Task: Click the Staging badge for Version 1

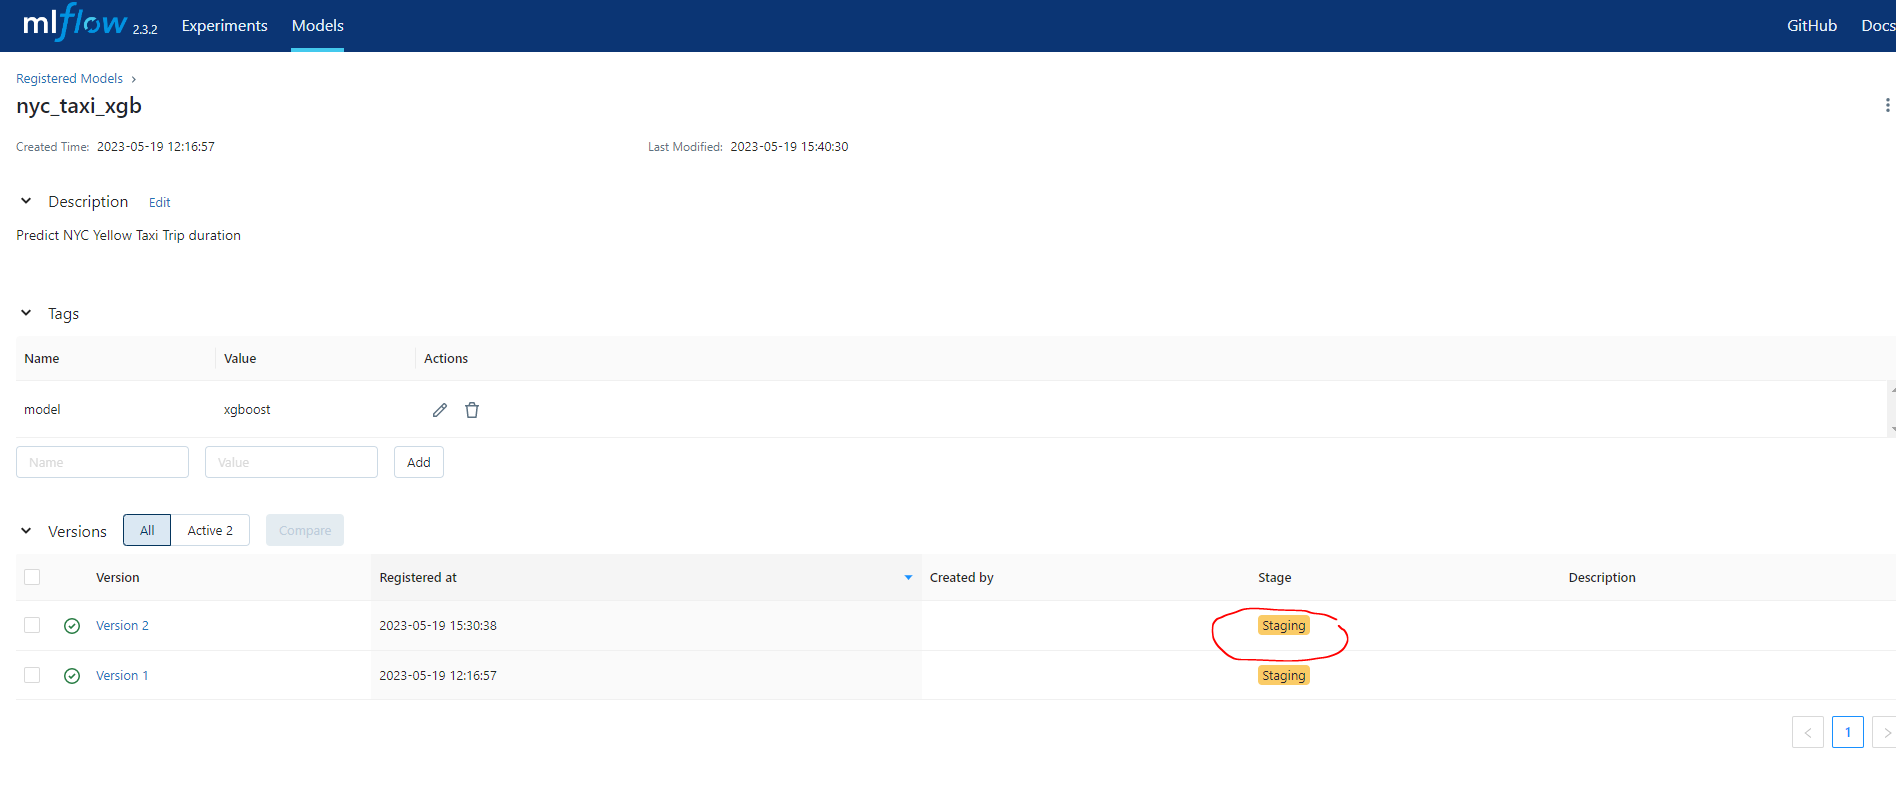Action: pos(1283,676)
